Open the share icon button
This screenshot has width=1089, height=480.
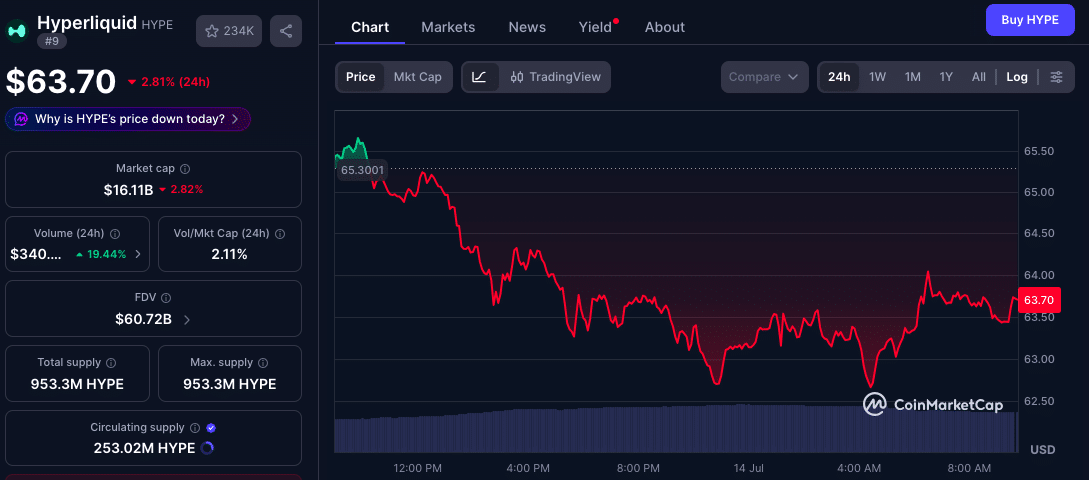click(x=286, y=31)
